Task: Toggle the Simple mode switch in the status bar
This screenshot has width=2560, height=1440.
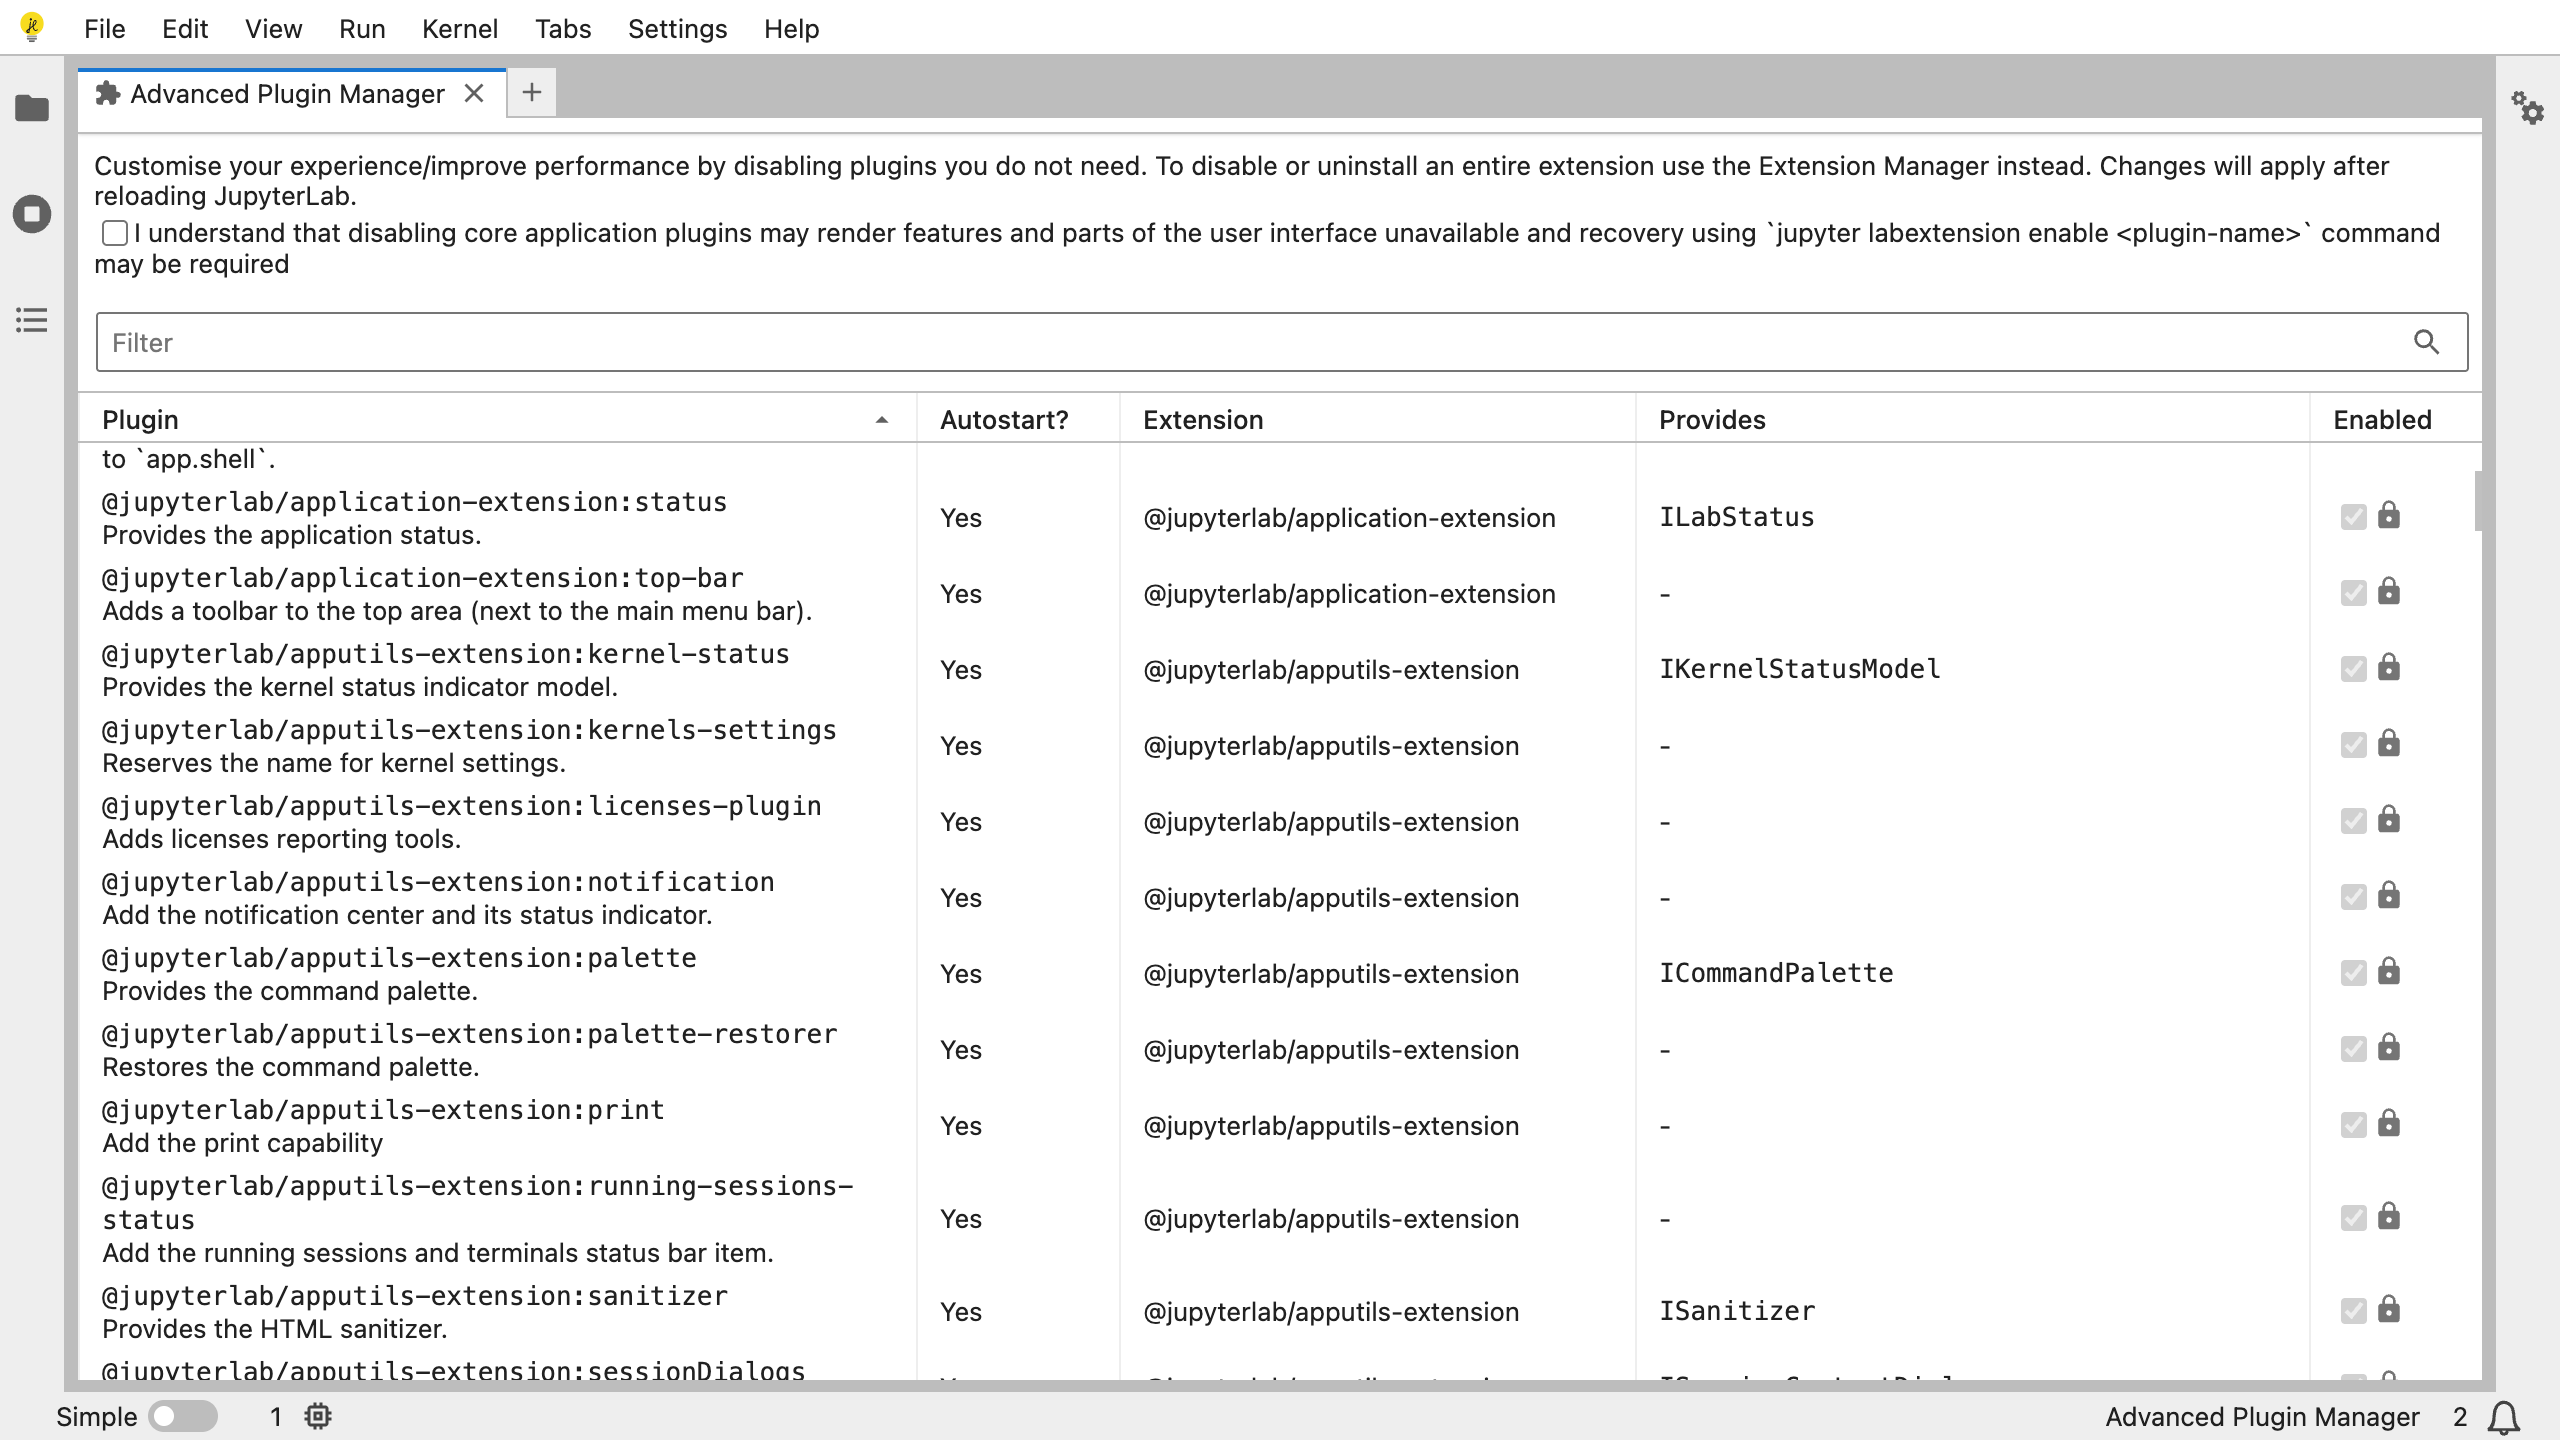Action: [x=183, y=1416]
